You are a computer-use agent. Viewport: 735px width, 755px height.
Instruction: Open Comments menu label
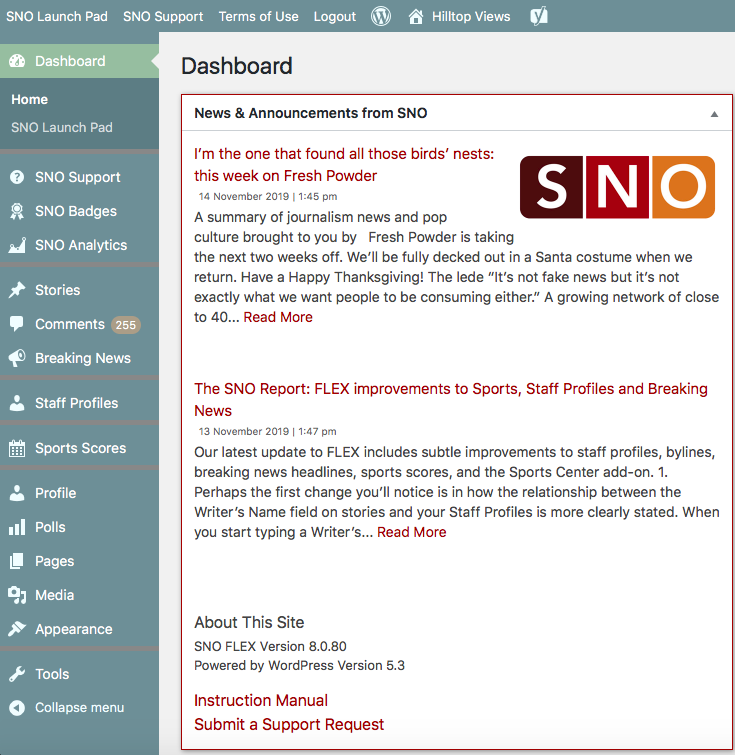coord(70,324)
